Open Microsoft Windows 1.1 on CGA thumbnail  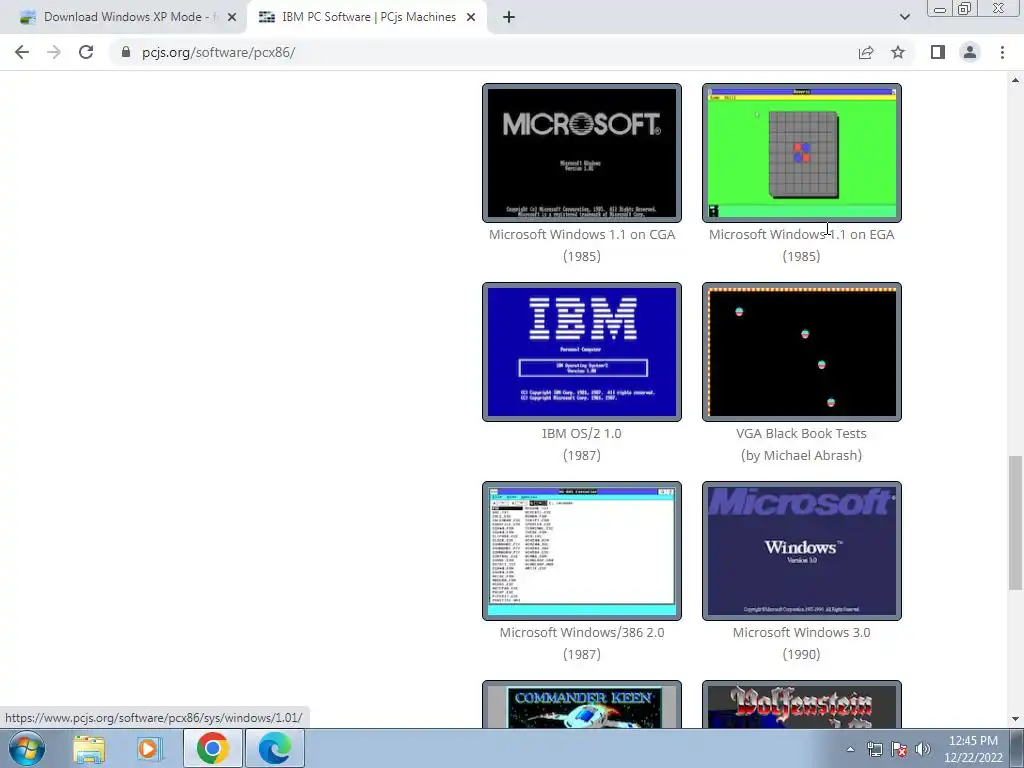click(x=581, y=153)
